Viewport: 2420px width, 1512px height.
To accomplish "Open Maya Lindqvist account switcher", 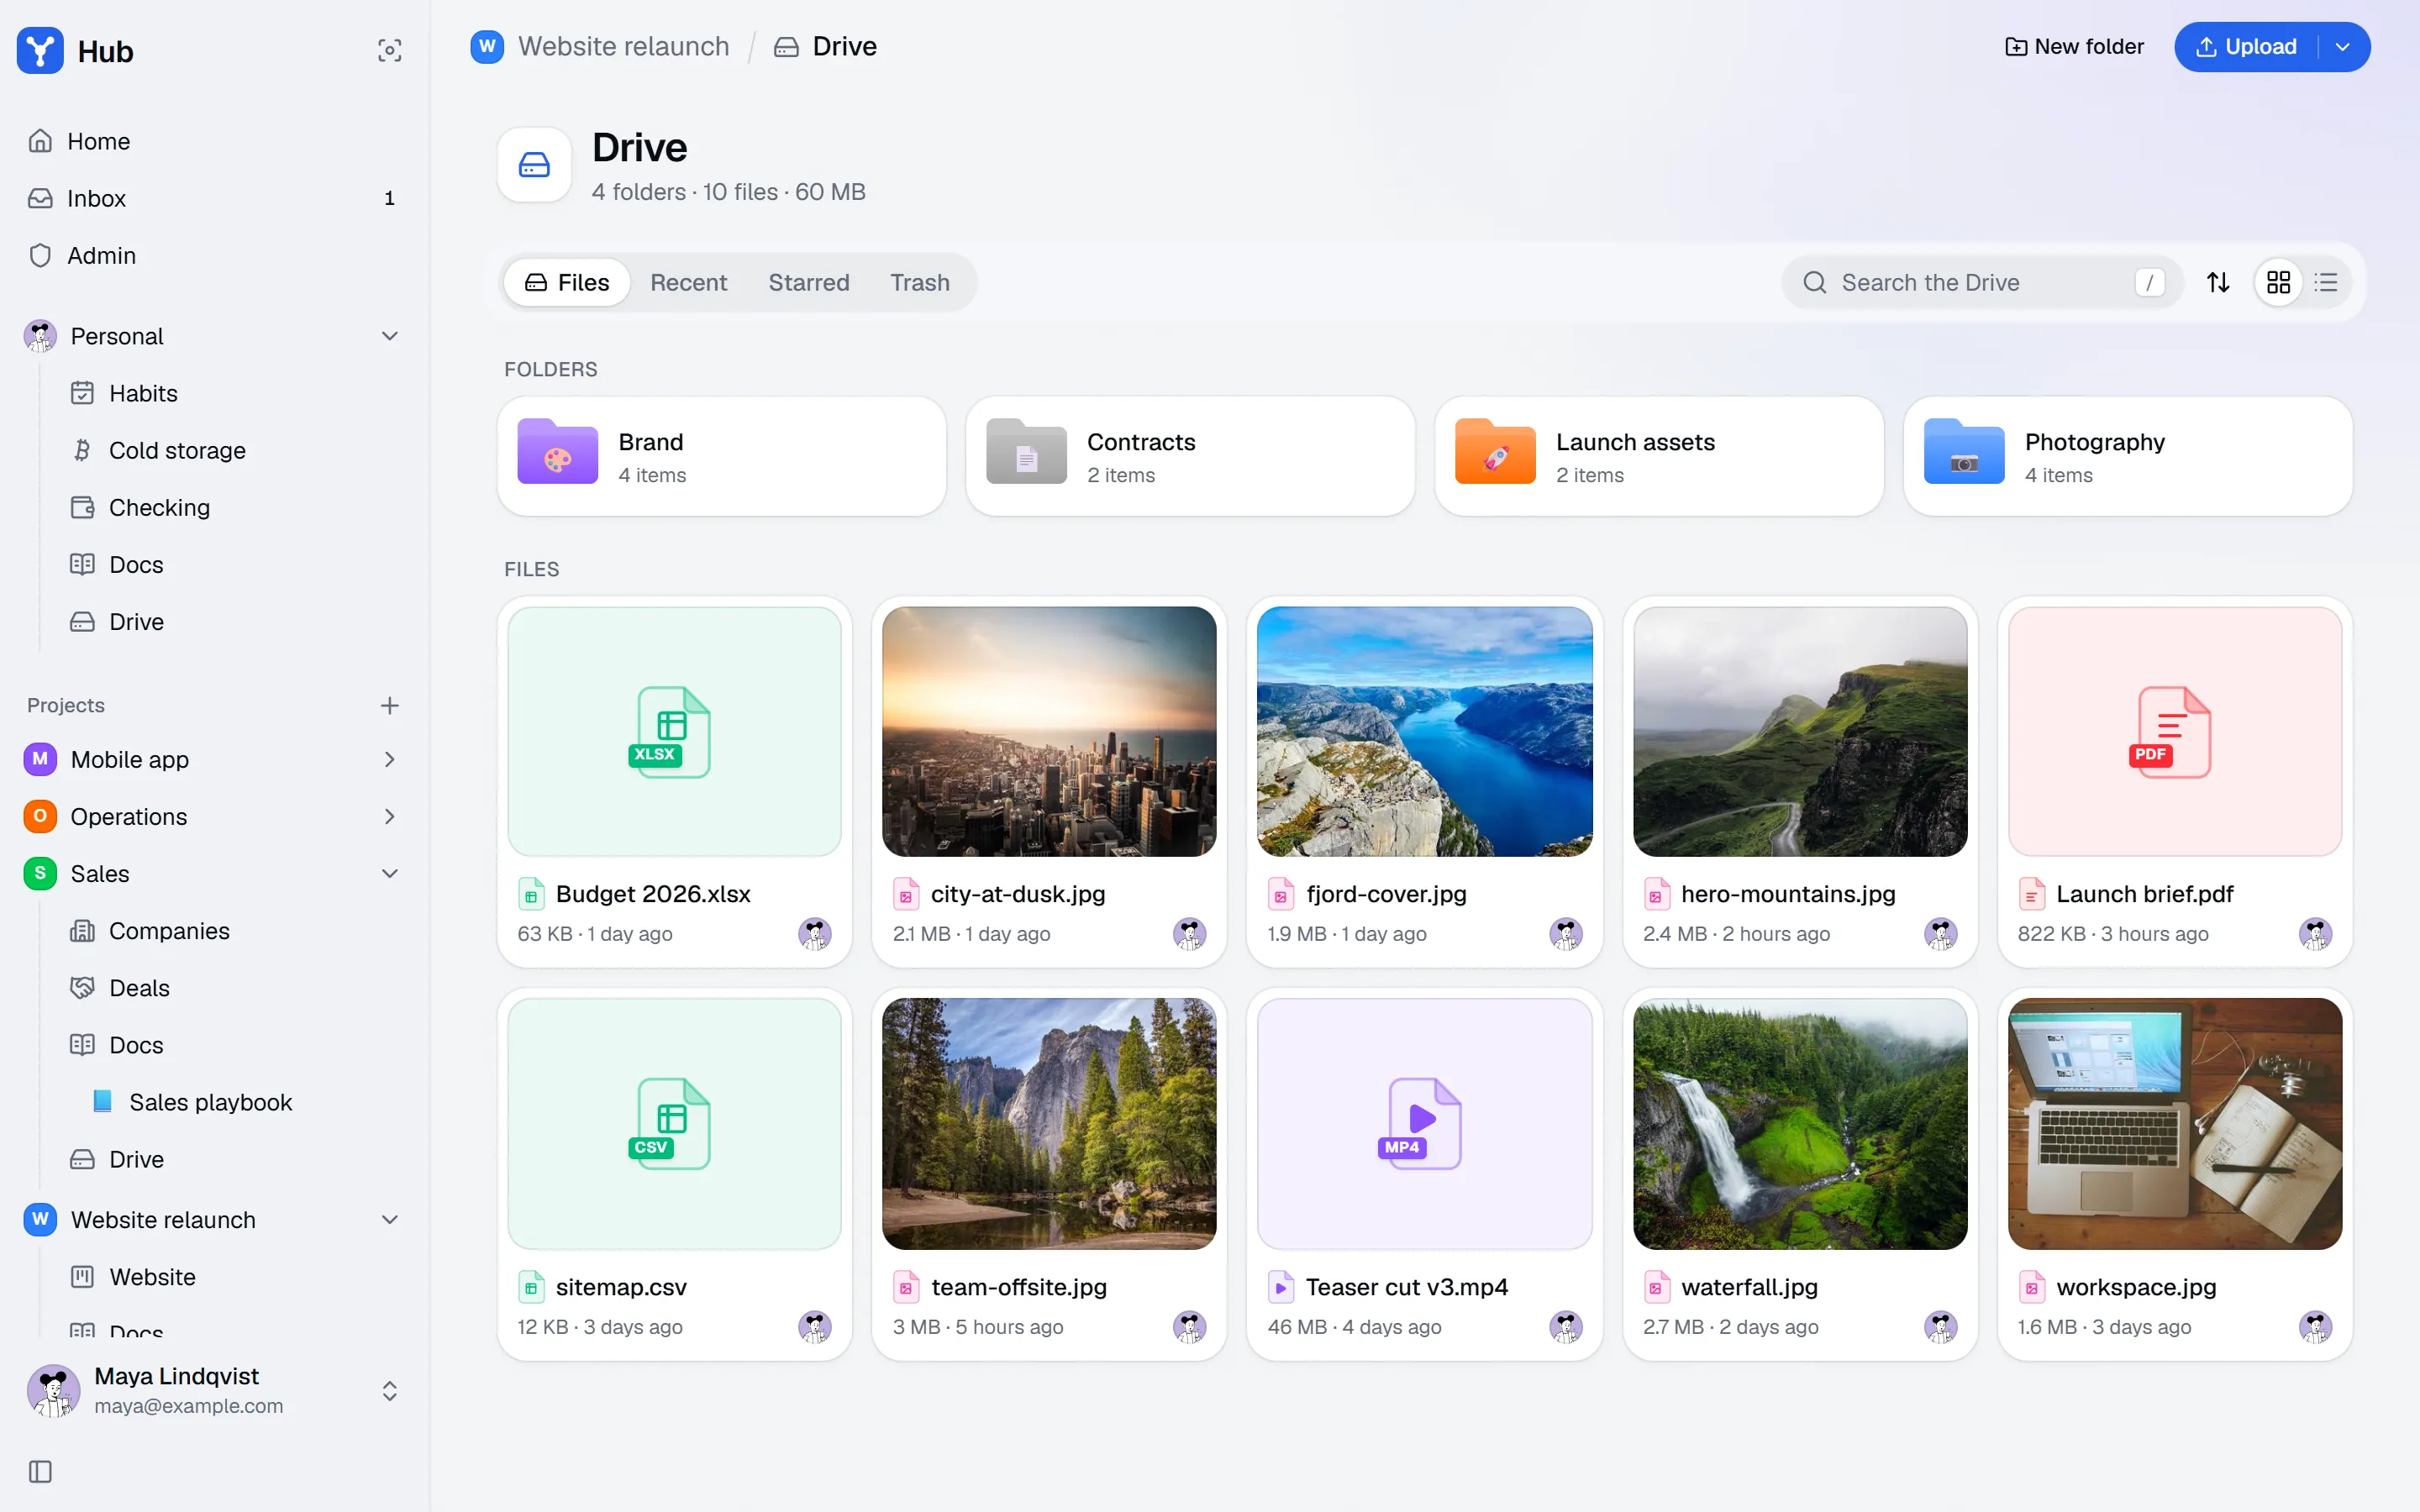I will coord(213,1390).
